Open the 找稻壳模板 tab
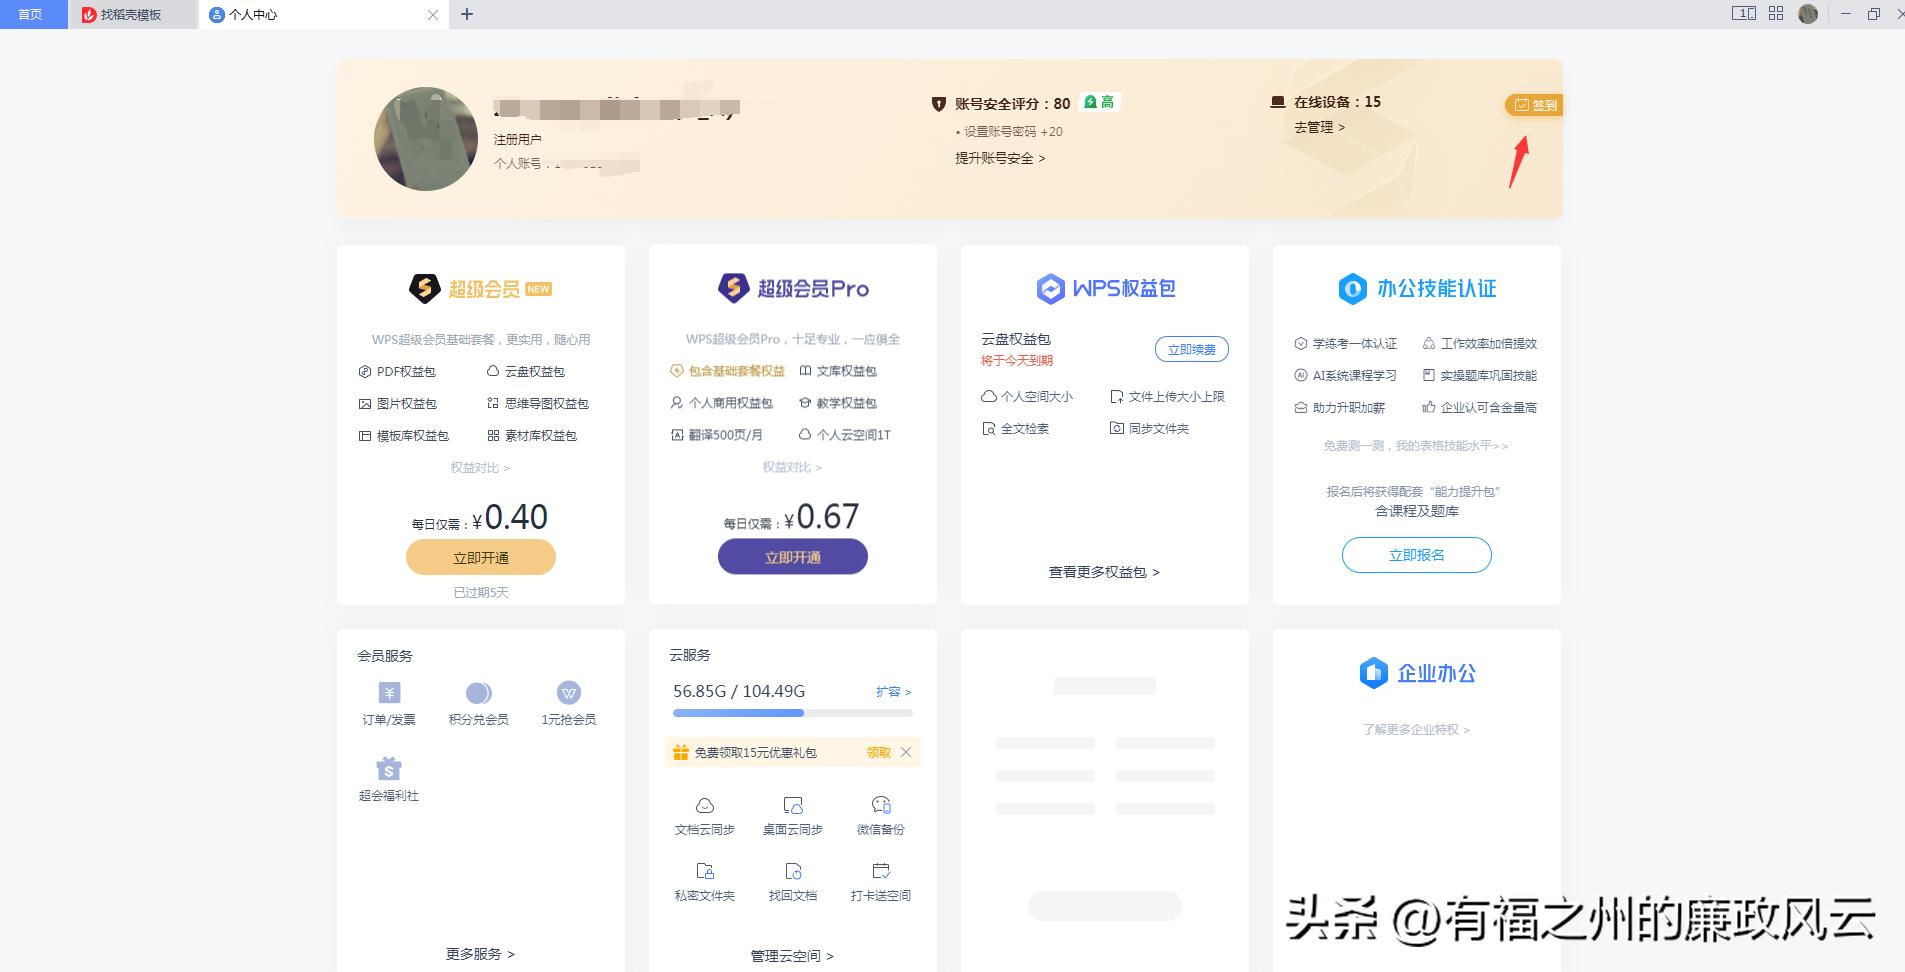Image resolution: width=1905 pixels, height=972 pixels. click(130, 14)
